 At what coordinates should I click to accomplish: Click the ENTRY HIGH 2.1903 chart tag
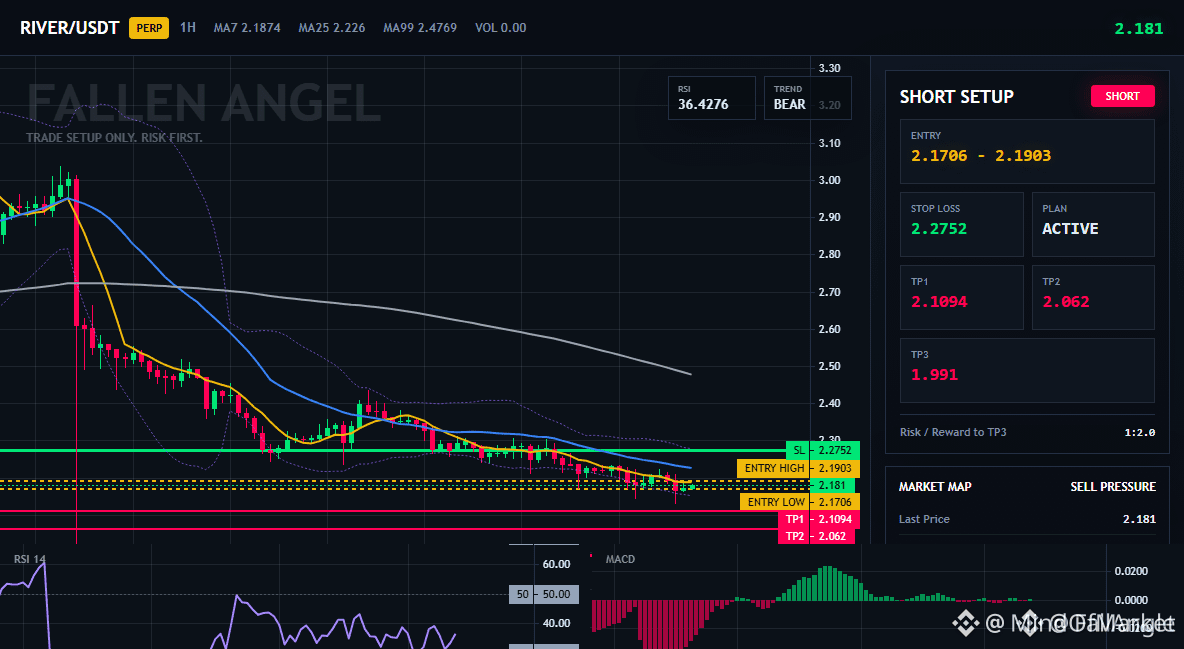(798, 468)
